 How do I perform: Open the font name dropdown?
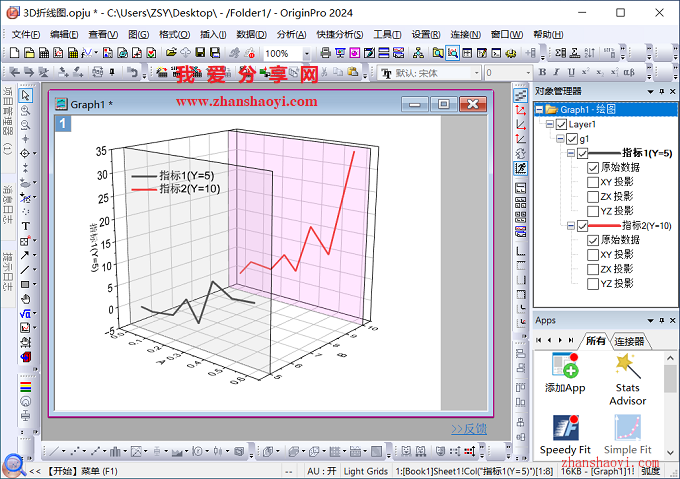click(477, 72)
